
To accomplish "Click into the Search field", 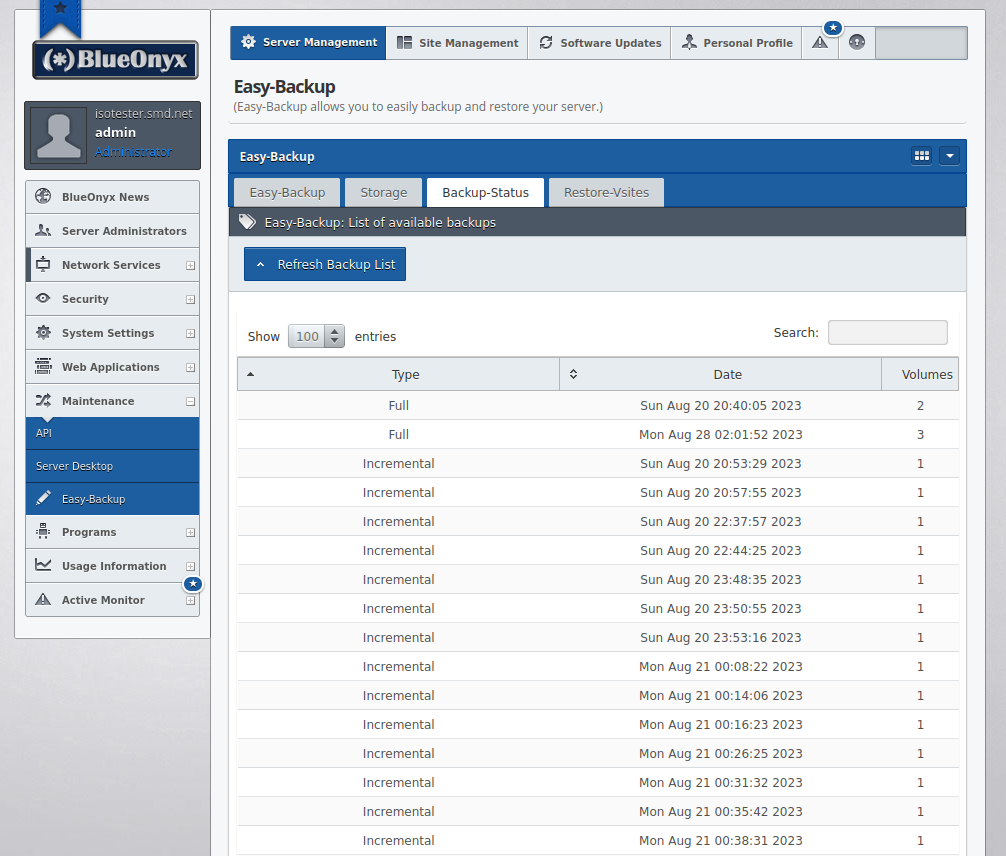I will click(x=887, y=332).
